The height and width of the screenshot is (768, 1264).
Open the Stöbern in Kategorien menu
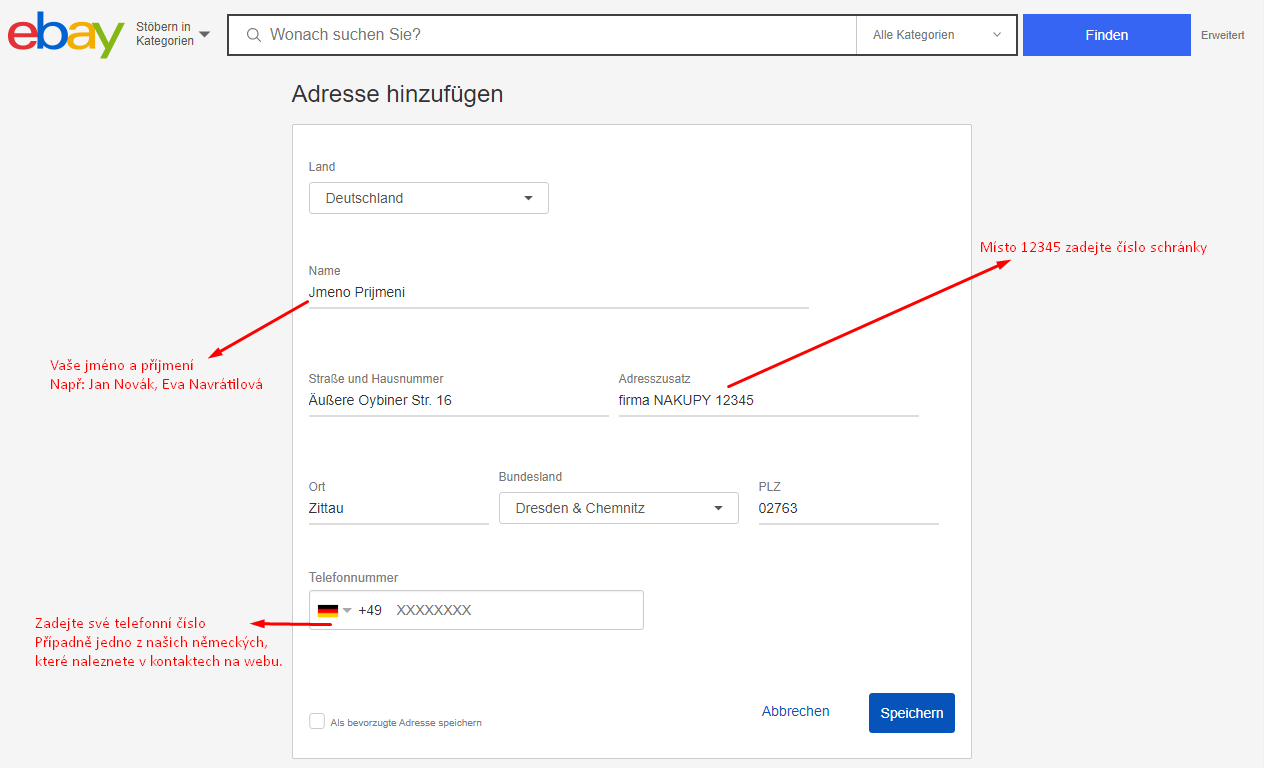coord(173,34)
